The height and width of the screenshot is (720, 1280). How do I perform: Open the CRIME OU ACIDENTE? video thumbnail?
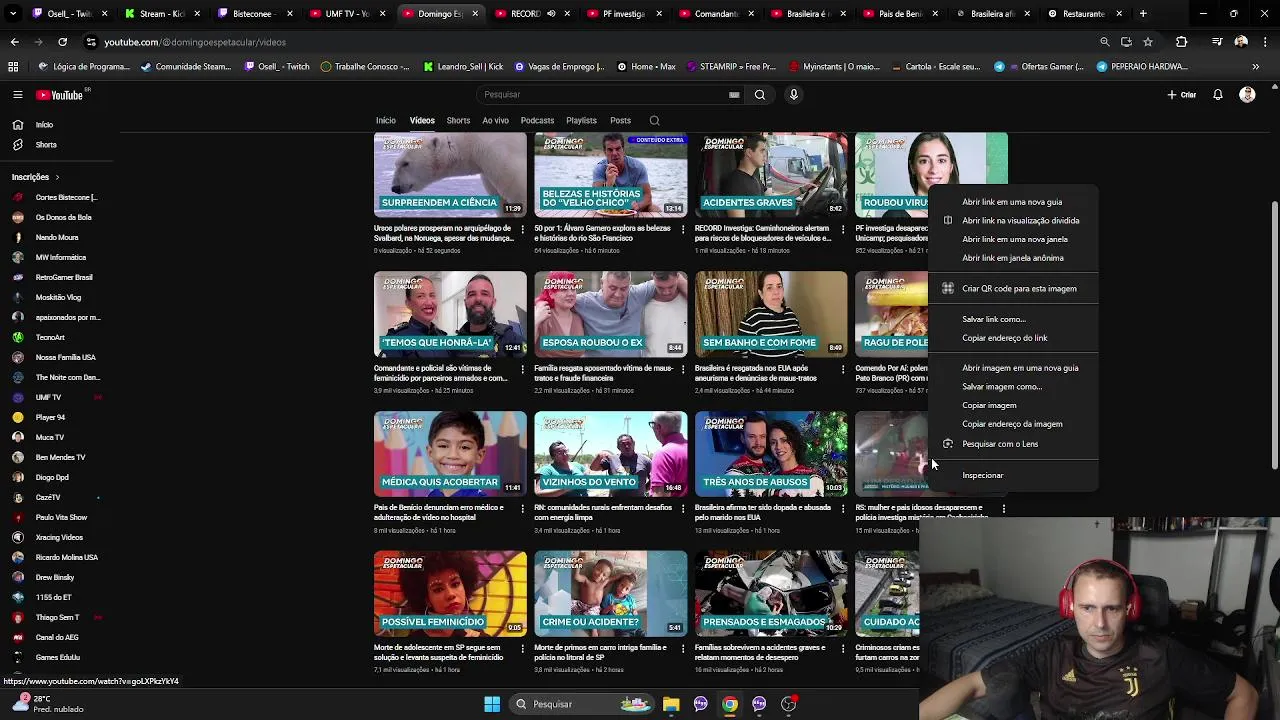tap(611, 594)
